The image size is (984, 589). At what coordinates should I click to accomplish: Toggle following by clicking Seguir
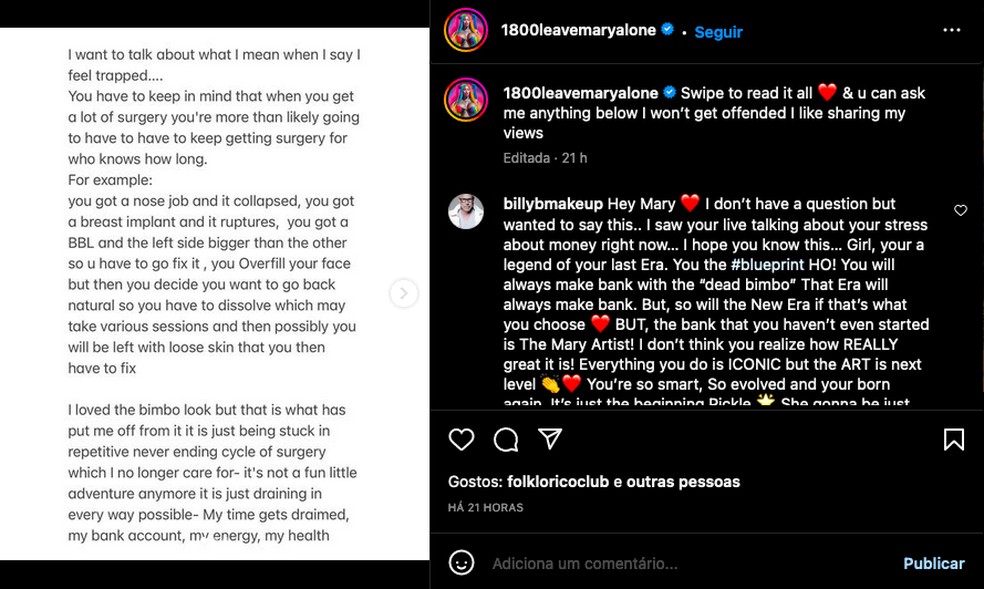(718, 31)
